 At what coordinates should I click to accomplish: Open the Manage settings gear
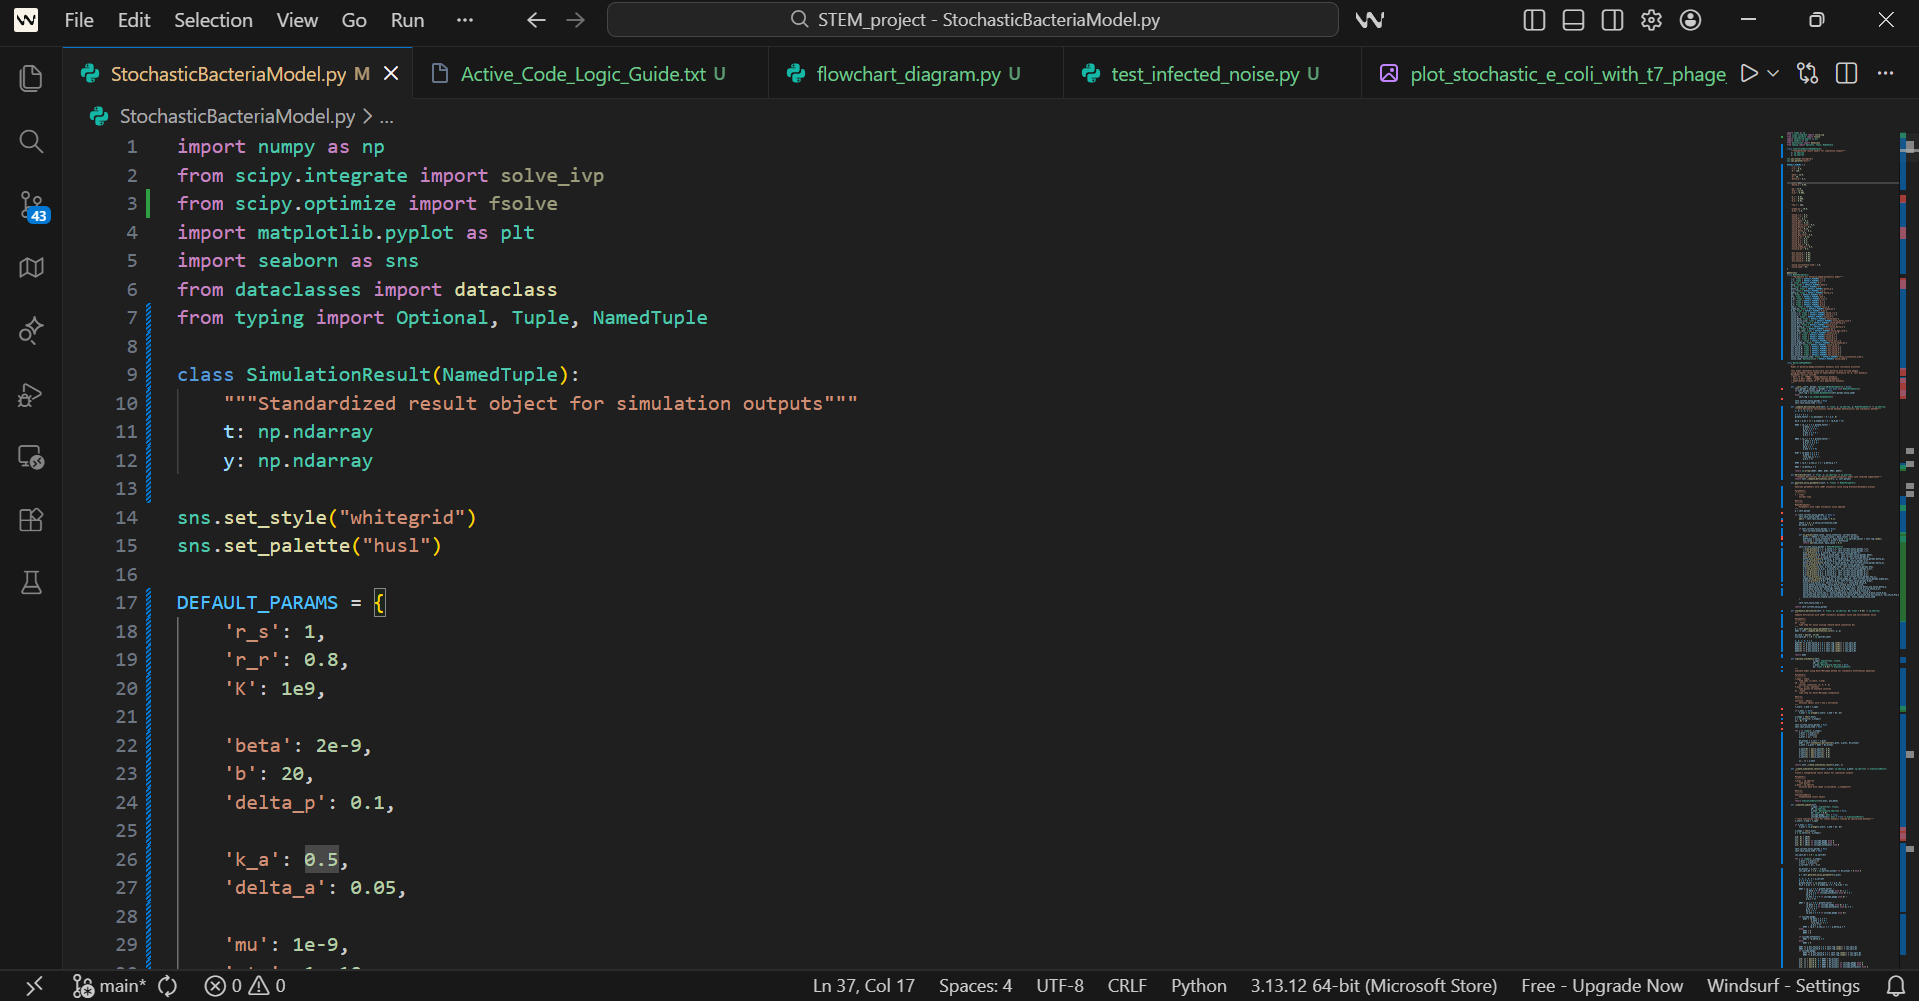[1651, 19]
